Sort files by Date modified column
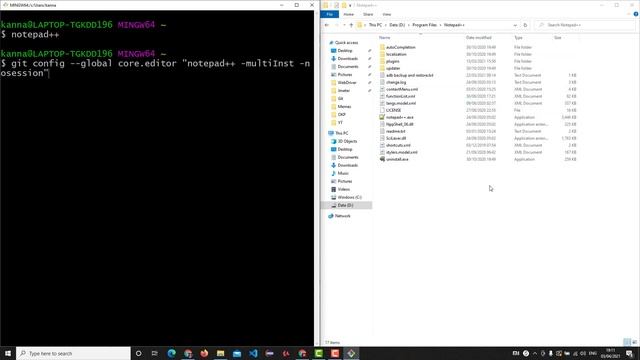 pos(478,38)
